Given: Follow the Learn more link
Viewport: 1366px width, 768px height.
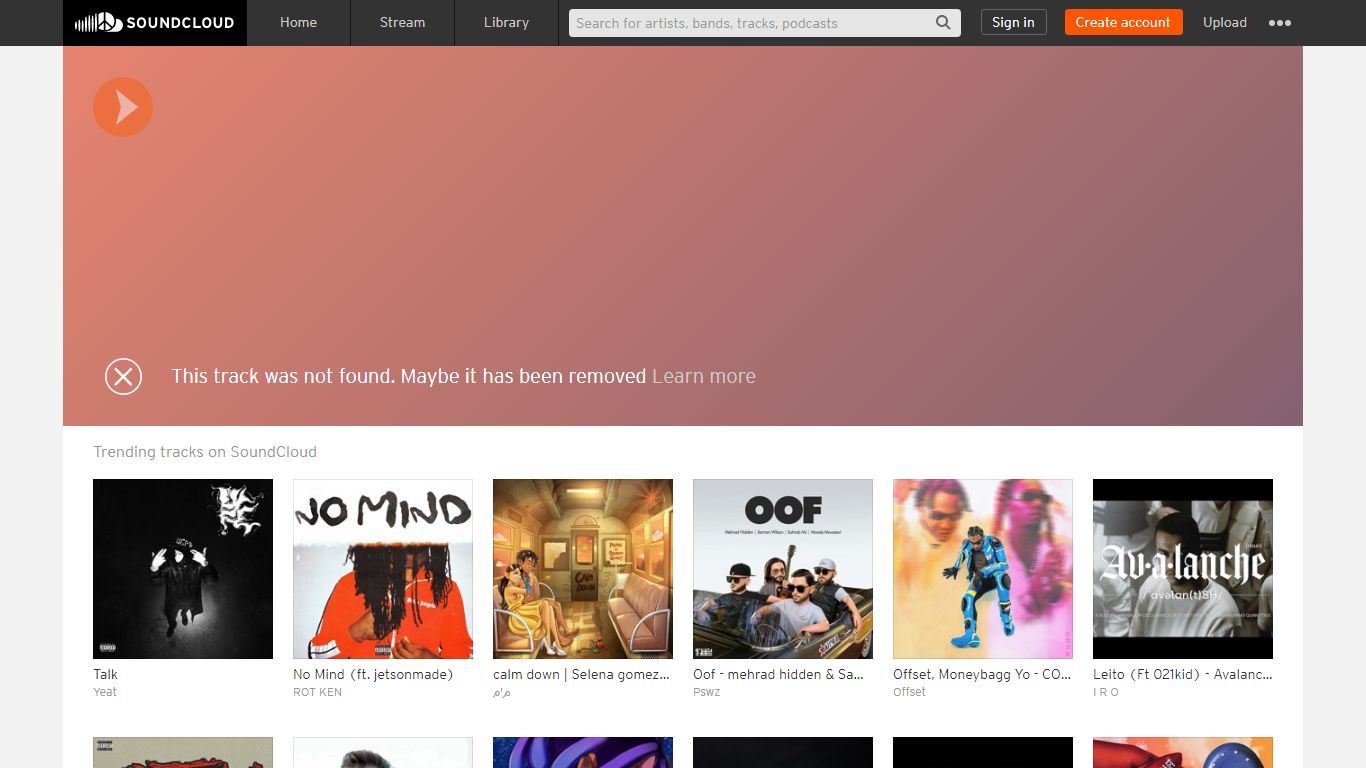Looking at the screenshot, I should [704, 376].
